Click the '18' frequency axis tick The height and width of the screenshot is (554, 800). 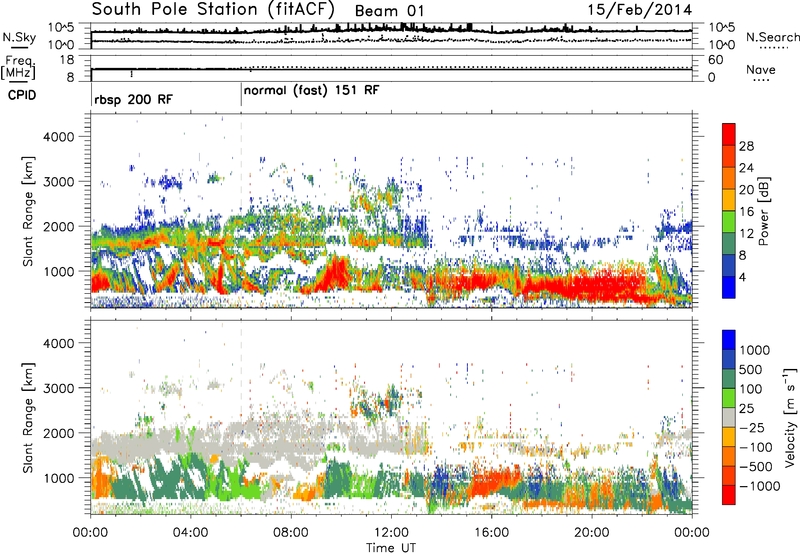[67, 60]
